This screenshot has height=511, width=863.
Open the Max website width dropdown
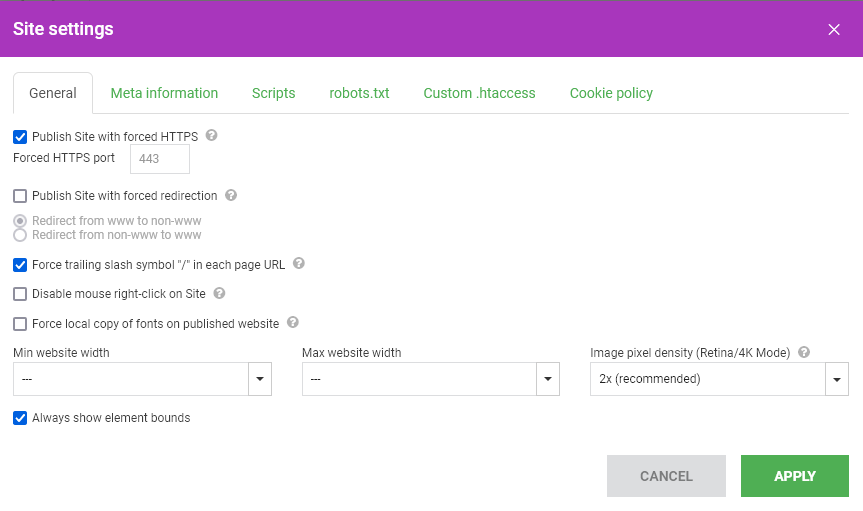(x=431, y=379)
